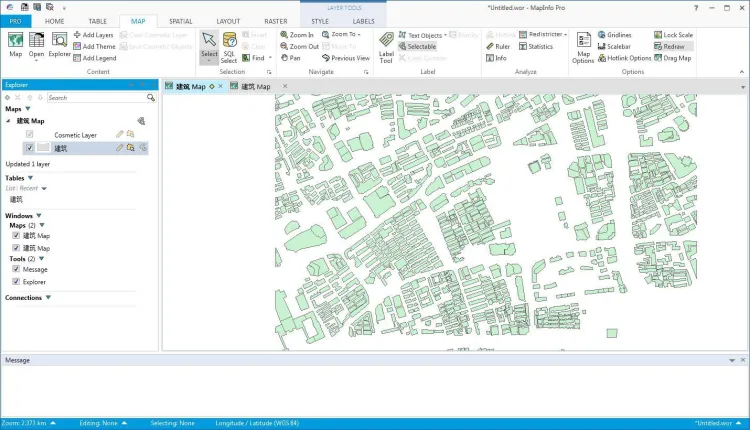Open the SQL Select tool
750x430 pixels.
[230, 46]
